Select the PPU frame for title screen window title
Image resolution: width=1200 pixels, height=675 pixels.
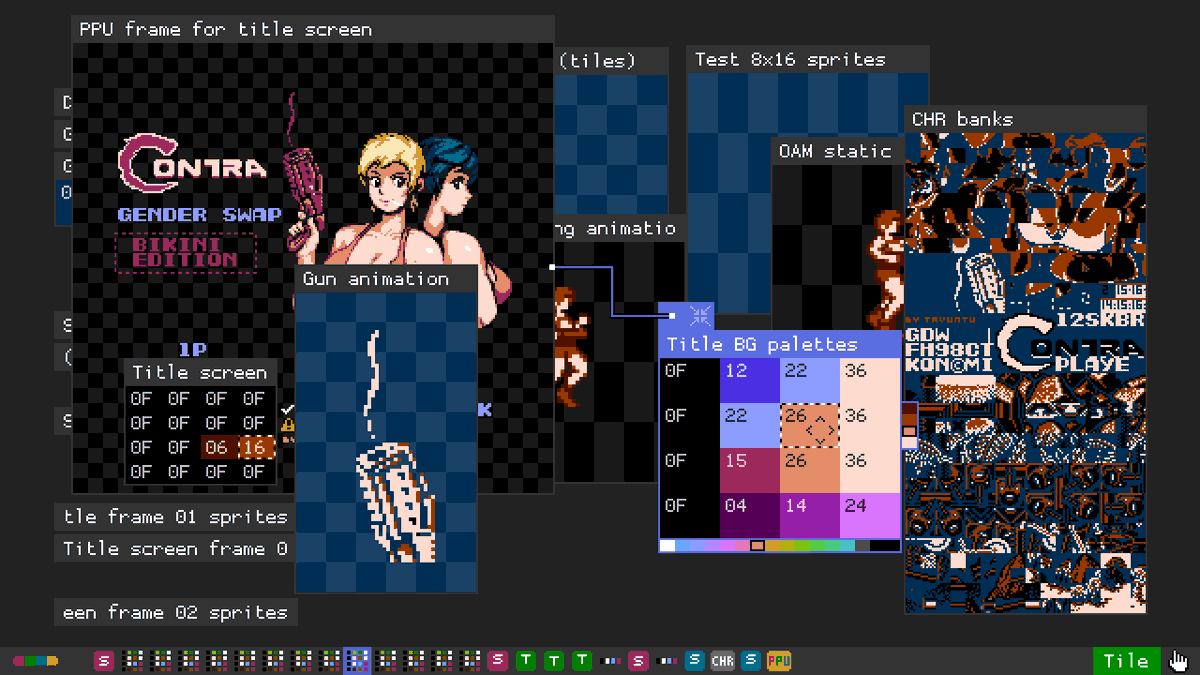tap(226, 29)
